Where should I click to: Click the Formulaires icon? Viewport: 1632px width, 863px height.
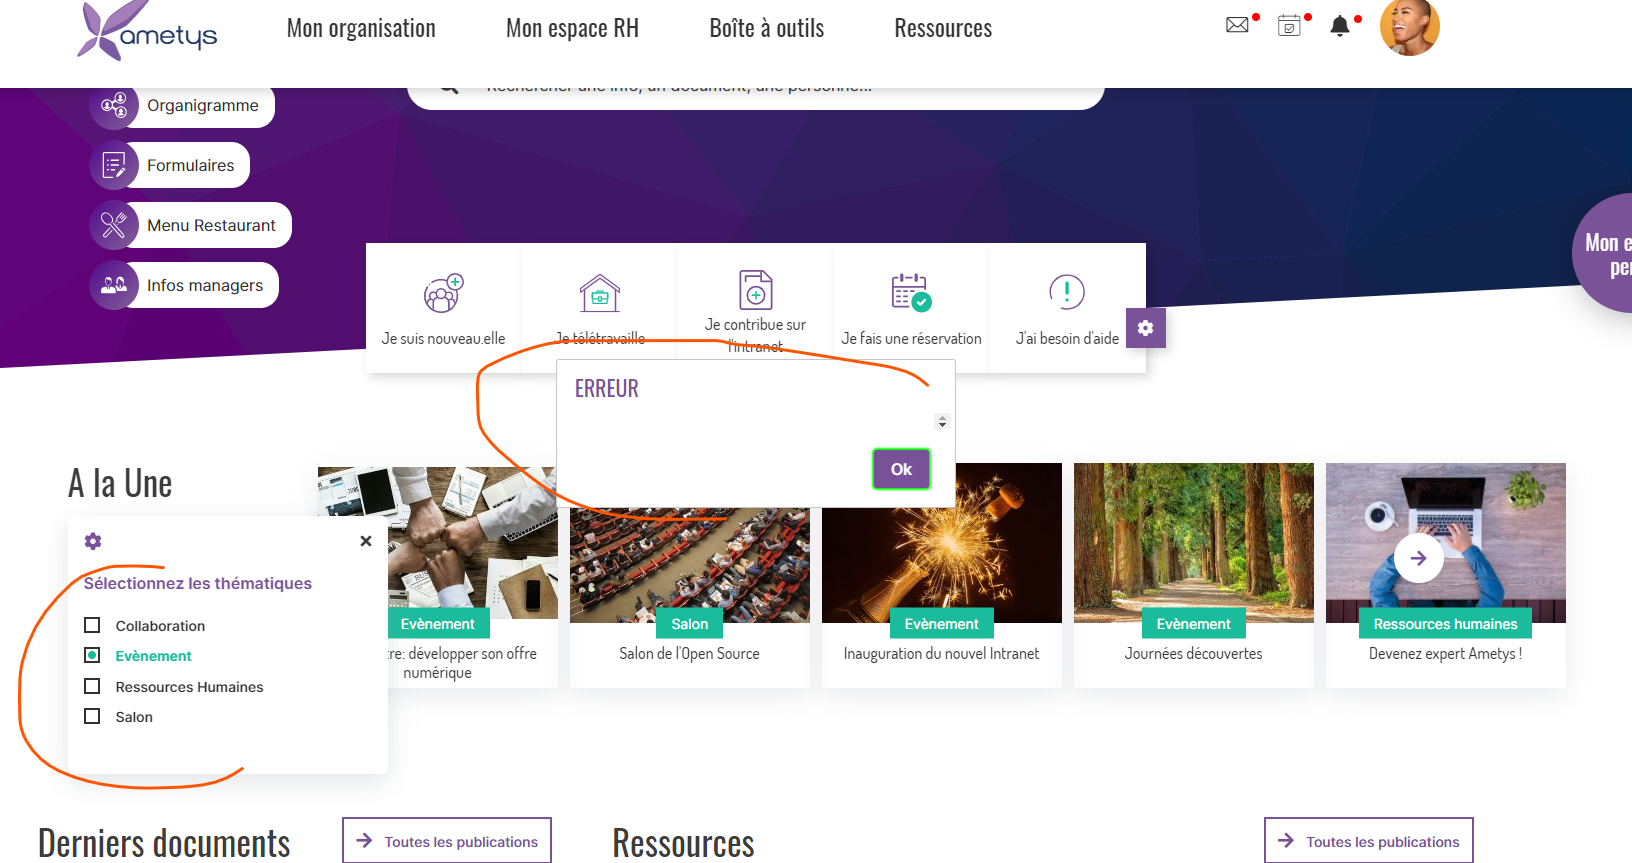pos(114,165)
